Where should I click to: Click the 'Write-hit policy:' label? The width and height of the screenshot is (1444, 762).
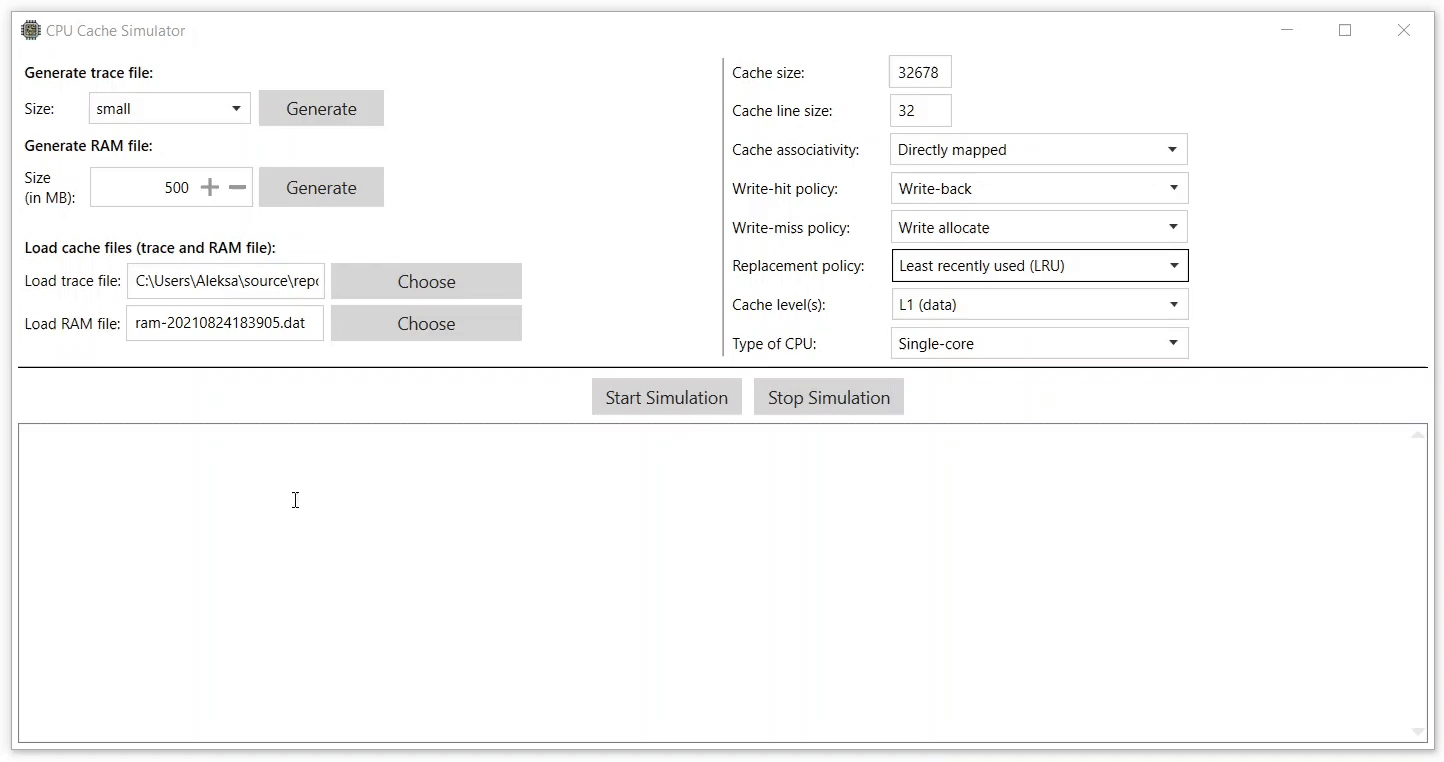pyautogui.click(x=785, y=189)
